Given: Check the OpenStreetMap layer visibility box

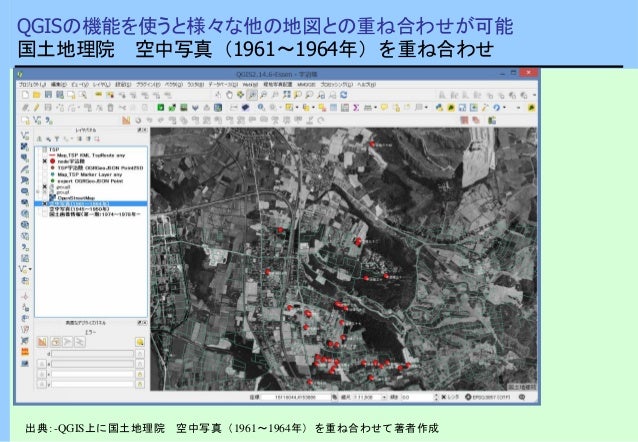Looking at the screenshot, I should (45, 198).
